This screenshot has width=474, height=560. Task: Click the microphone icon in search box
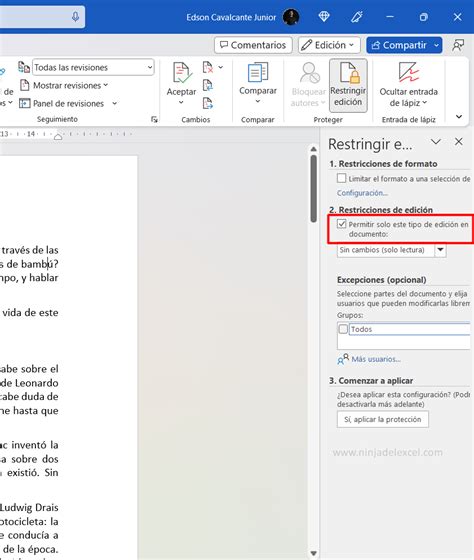(75, 16)
